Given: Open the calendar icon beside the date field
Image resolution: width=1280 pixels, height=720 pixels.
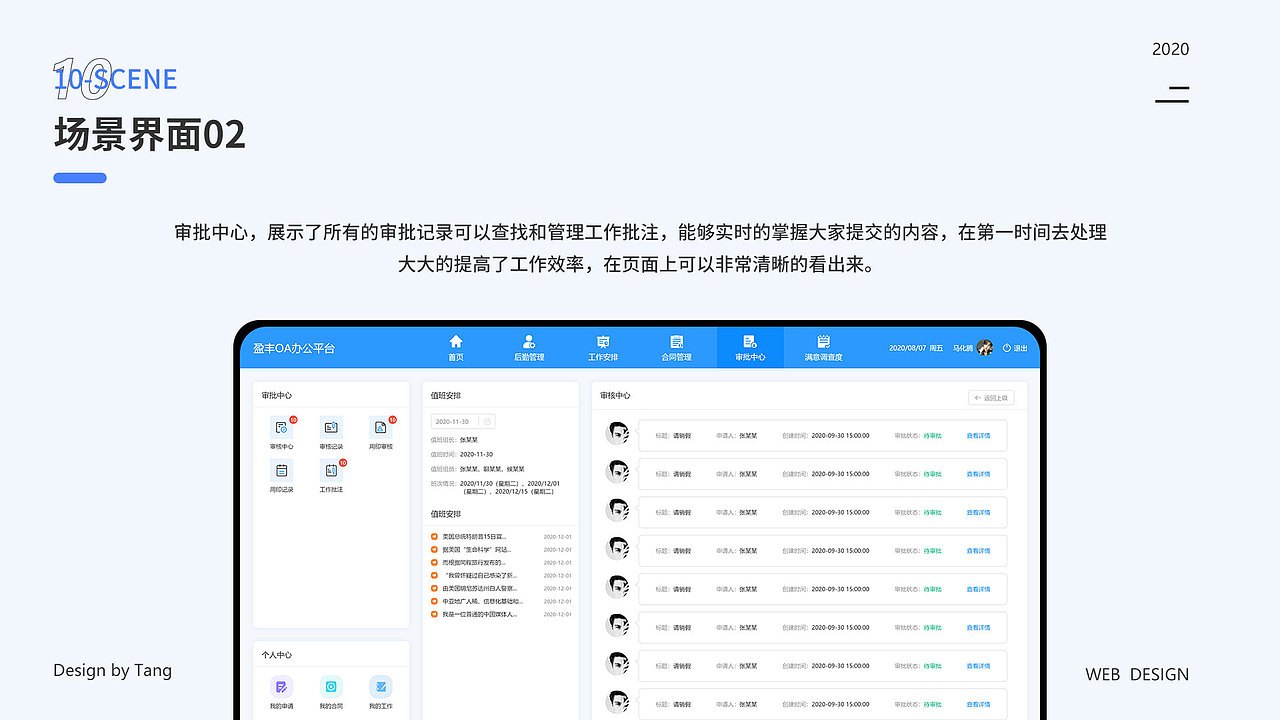Looking at the screenshot, I should (x=488, y=421).
